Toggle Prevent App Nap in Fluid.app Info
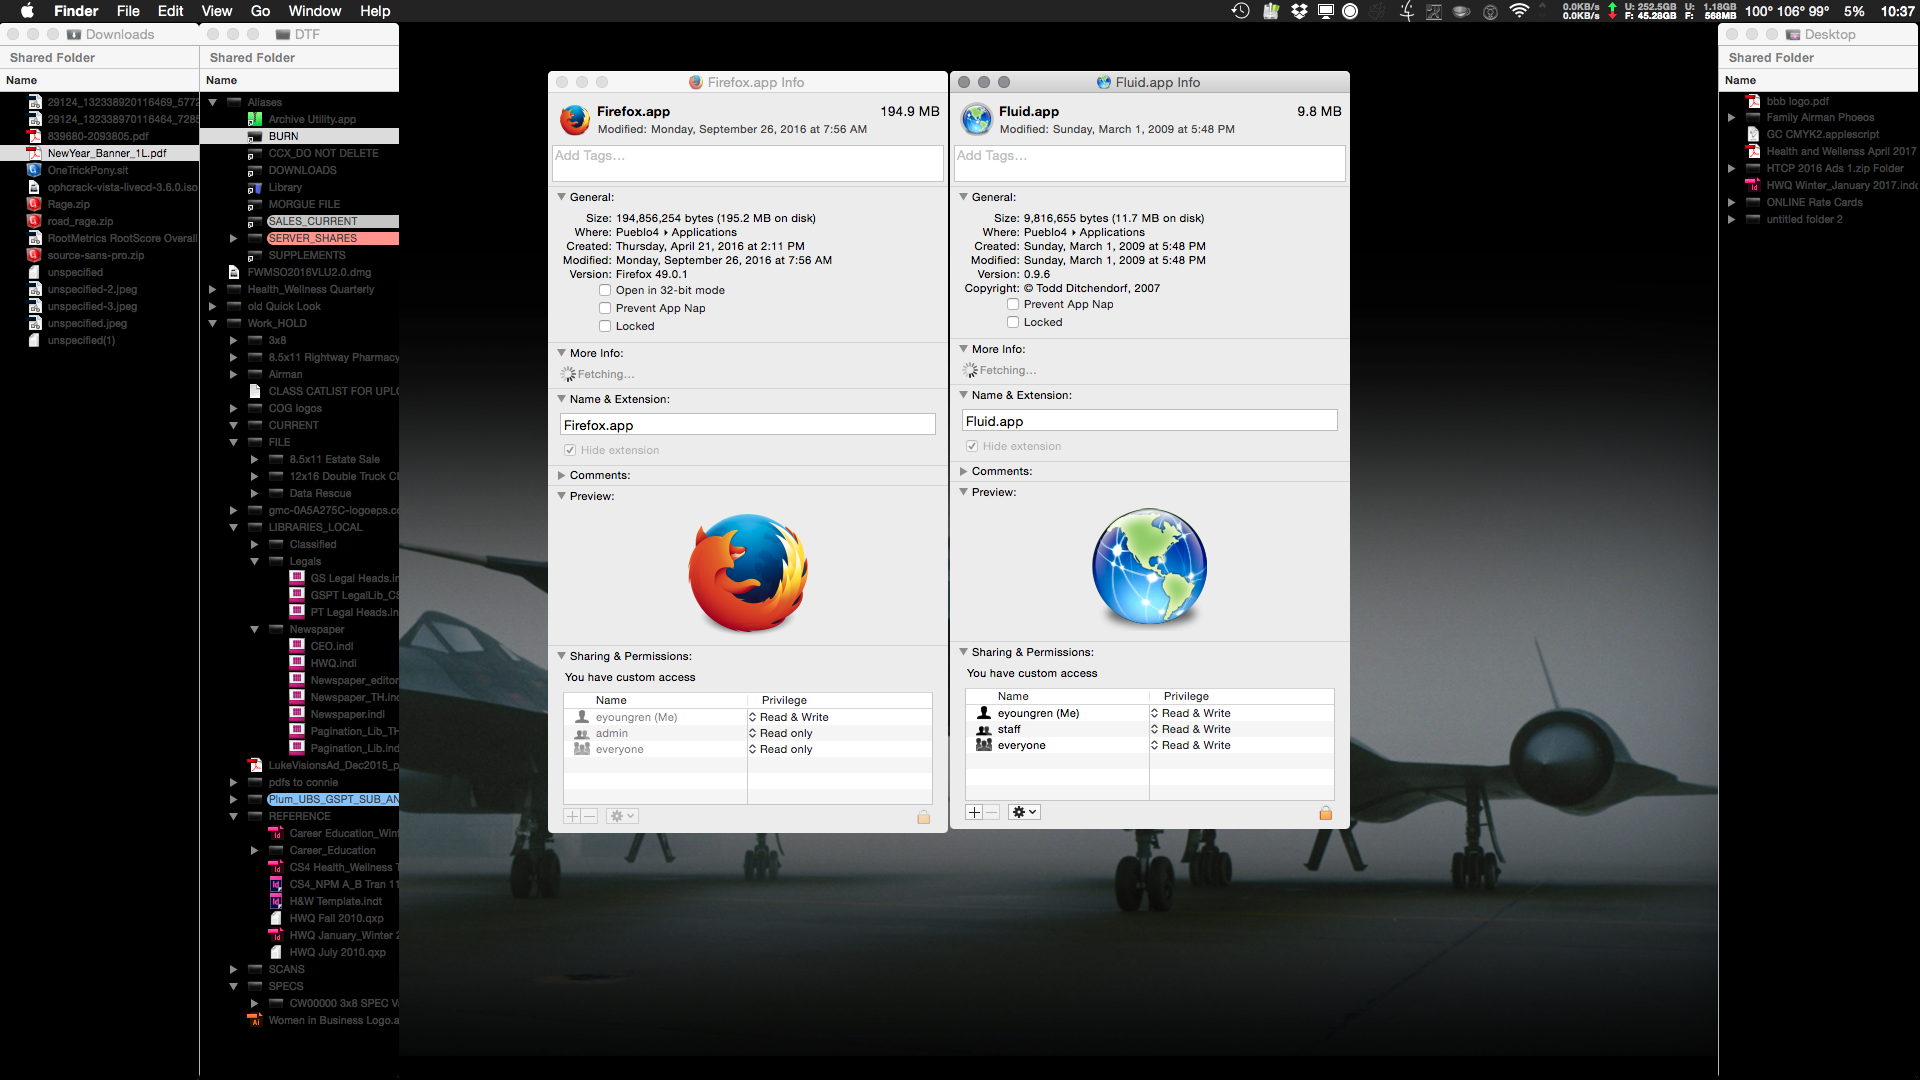This screenshot has width=1920, height=1080. [1013, 304]
